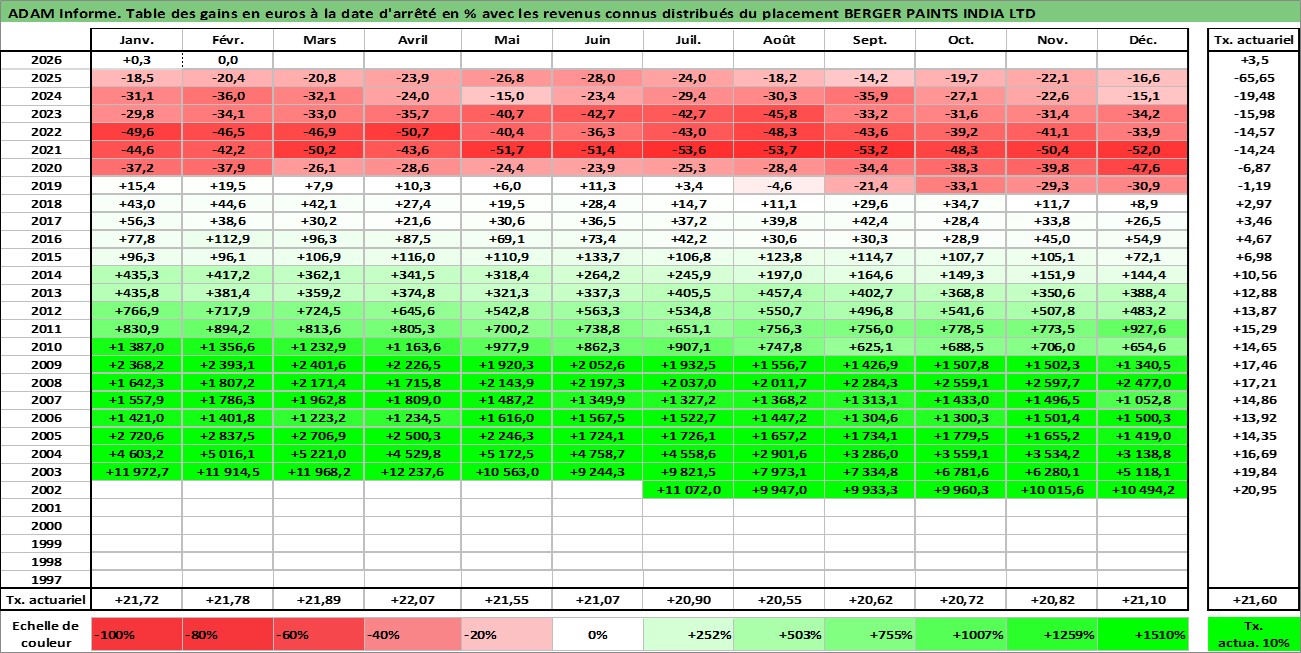The image size is (1301, 653).
Task: Click the +1510% color scale swatch
Action: tap(1142, 634)
